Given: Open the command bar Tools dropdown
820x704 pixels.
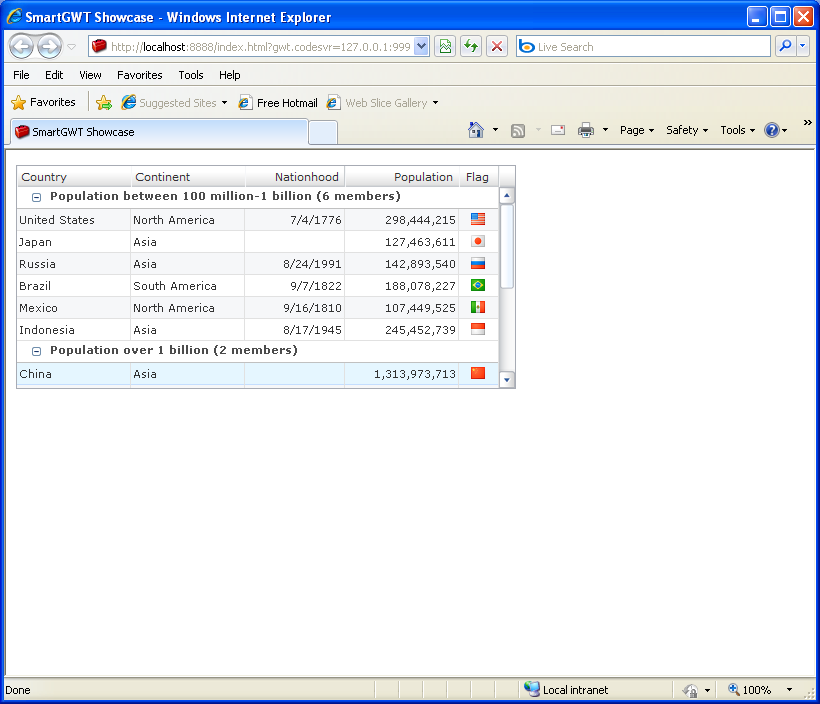Looking at the screenshot, I should click(x=737, y=130).
